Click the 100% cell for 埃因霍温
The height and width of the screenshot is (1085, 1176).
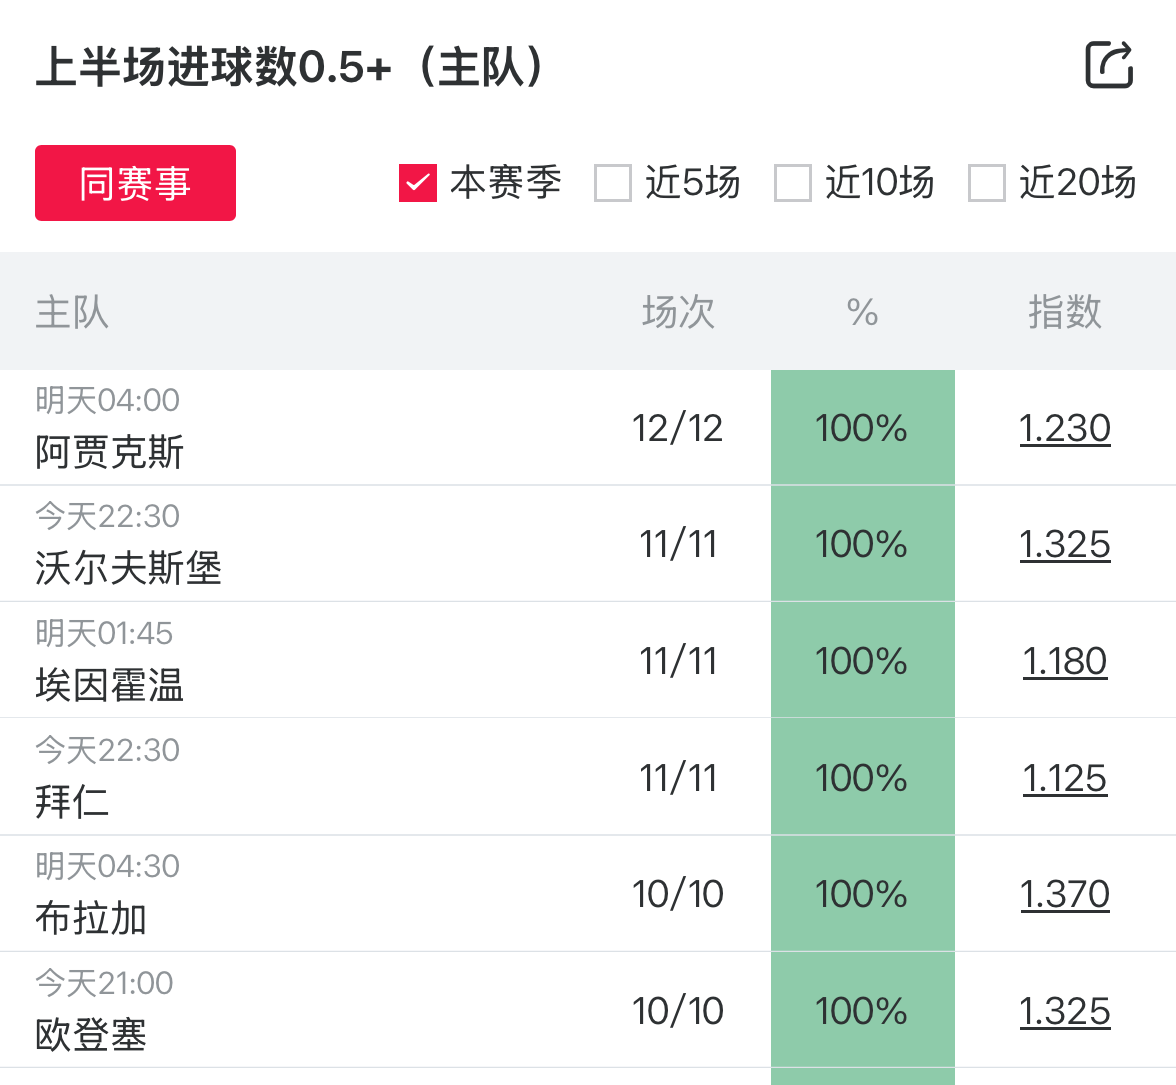(862, 661)
